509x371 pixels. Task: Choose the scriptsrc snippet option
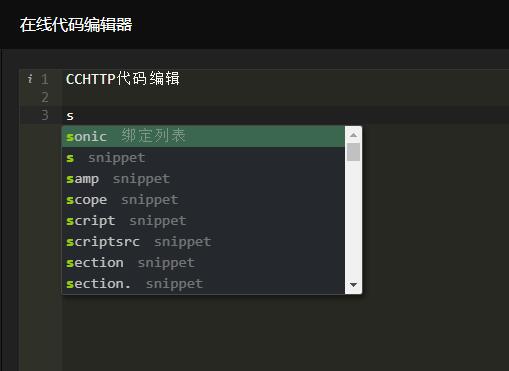[203, 242]
